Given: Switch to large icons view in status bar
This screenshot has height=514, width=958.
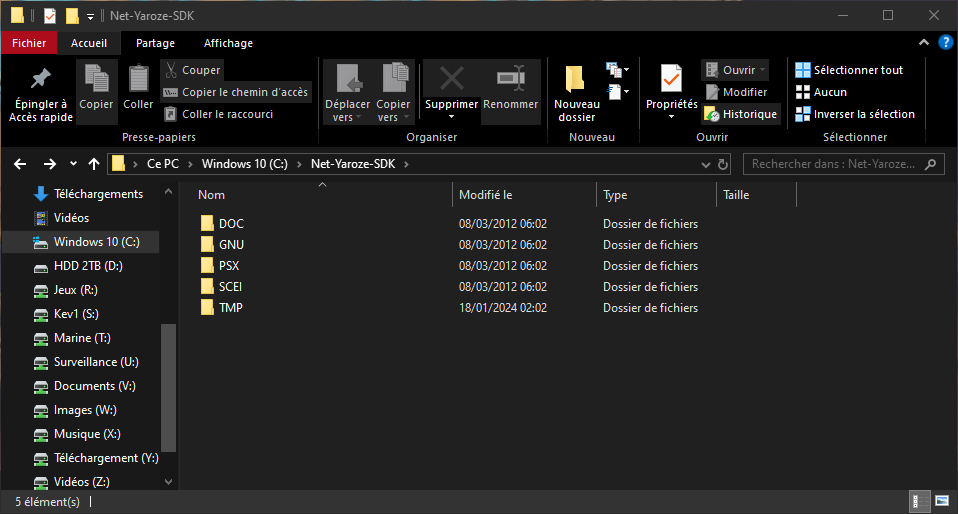Looking at the screenshot, I should [x=942, y=502].
